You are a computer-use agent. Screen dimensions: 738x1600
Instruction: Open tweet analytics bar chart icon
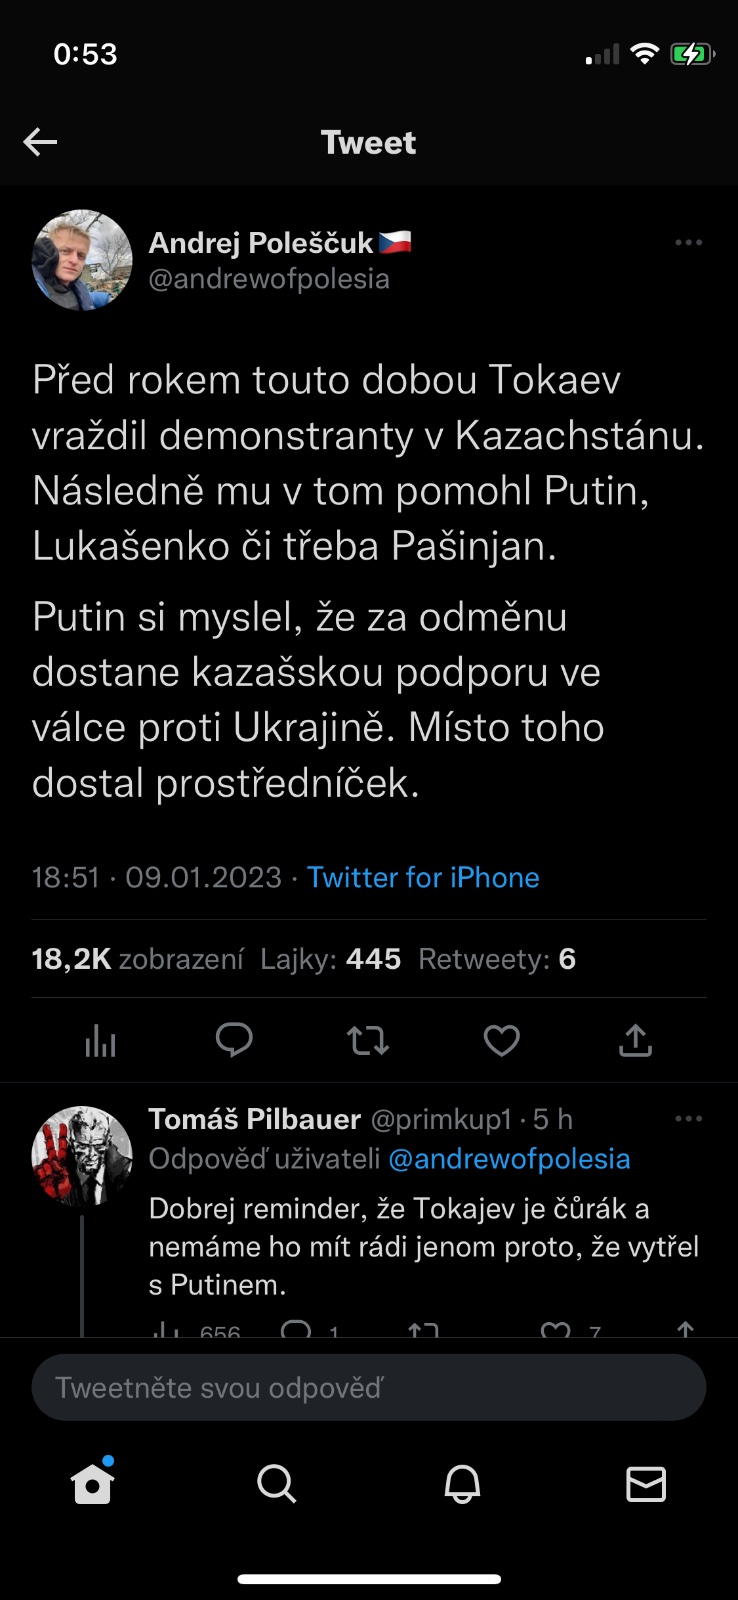[x=100, y=1041]
